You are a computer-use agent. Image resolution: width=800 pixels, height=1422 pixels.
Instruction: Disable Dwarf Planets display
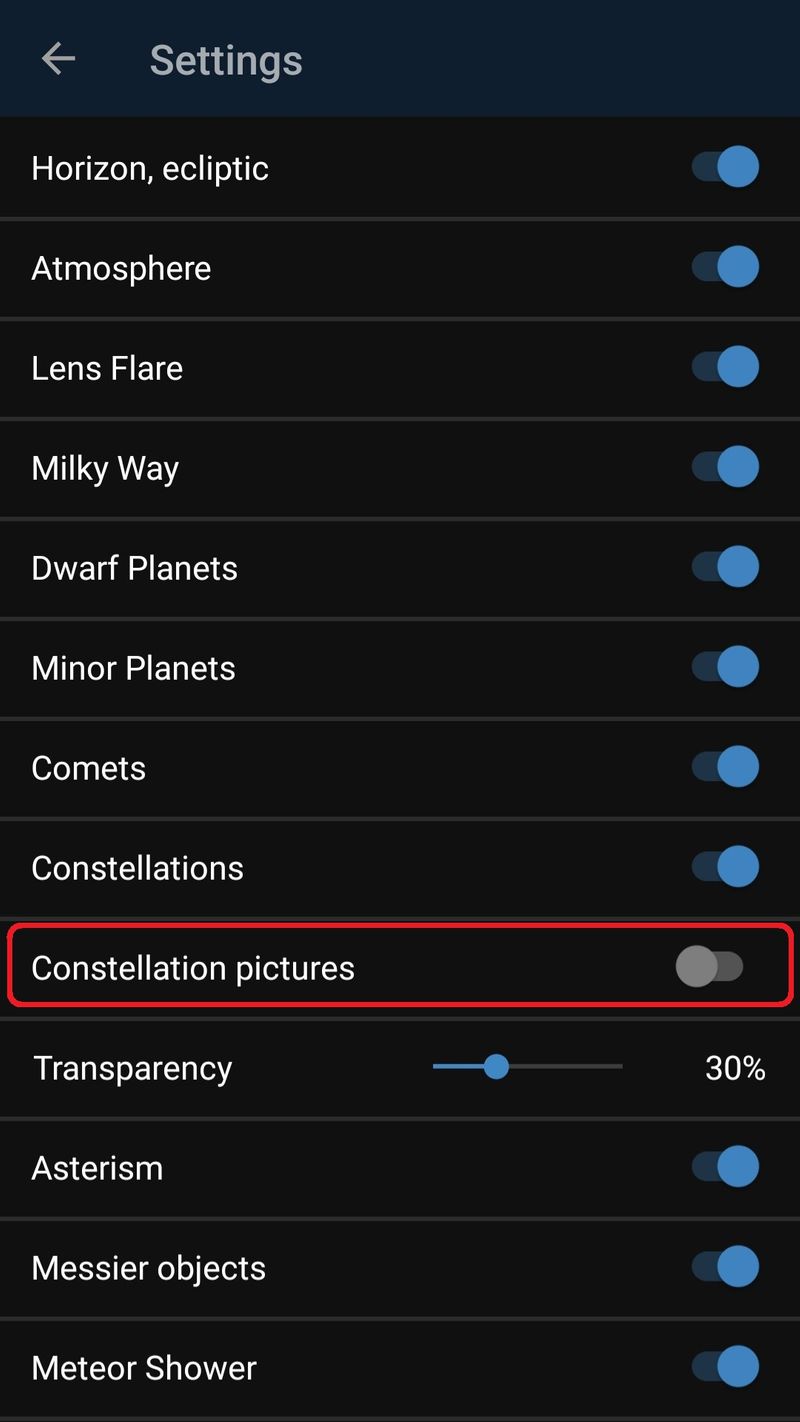[x=725, y=567]
